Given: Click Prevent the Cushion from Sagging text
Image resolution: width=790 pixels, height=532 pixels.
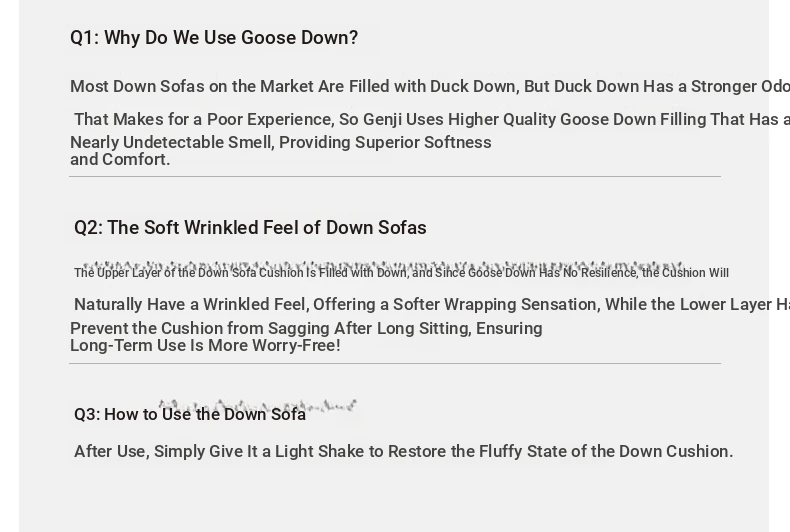Looking at the screenshot, I should [x=306, y=328].
